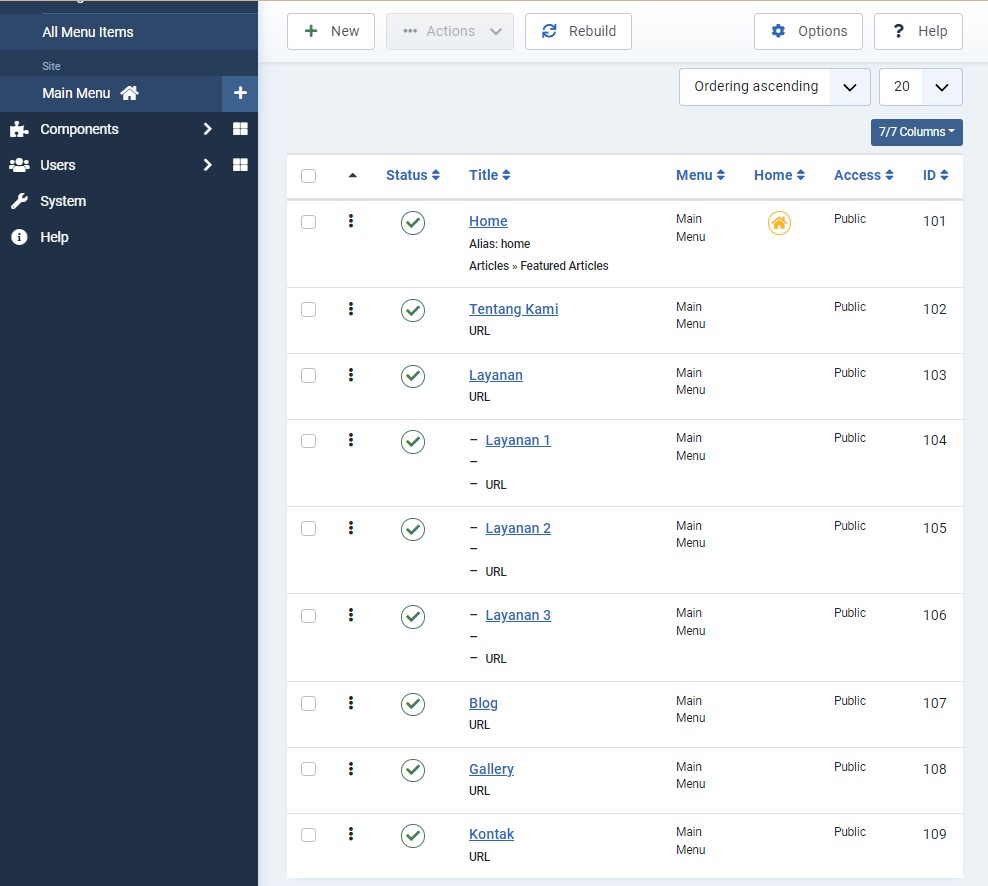Open All Menu Items in sidebar
The width and height of the screenshot is (988, 886).
(88, 32)
